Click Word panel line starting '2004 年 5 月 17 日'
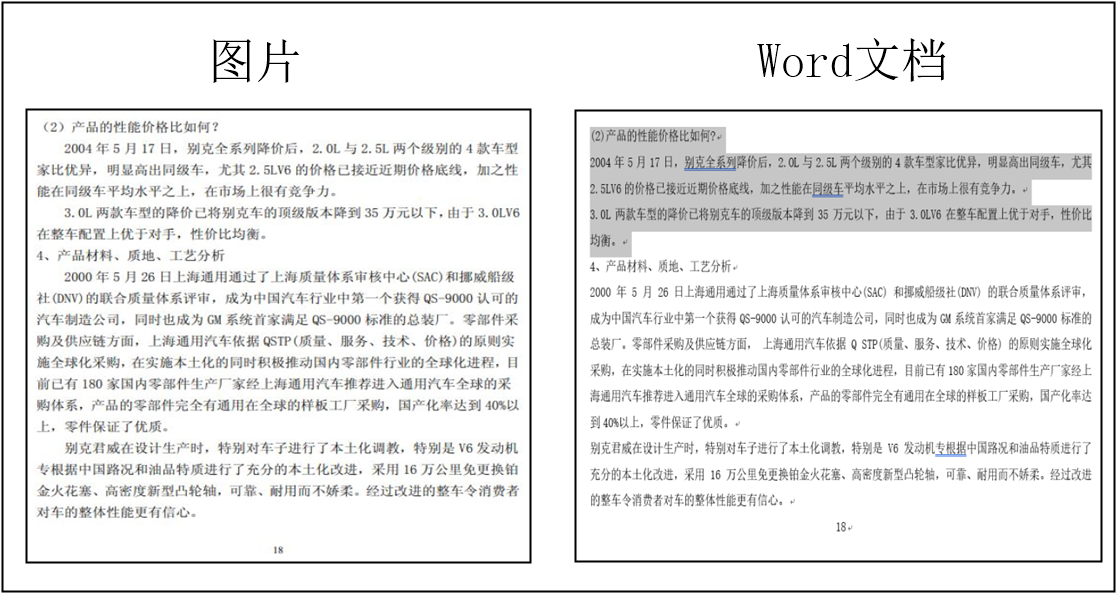 [841, 162]
